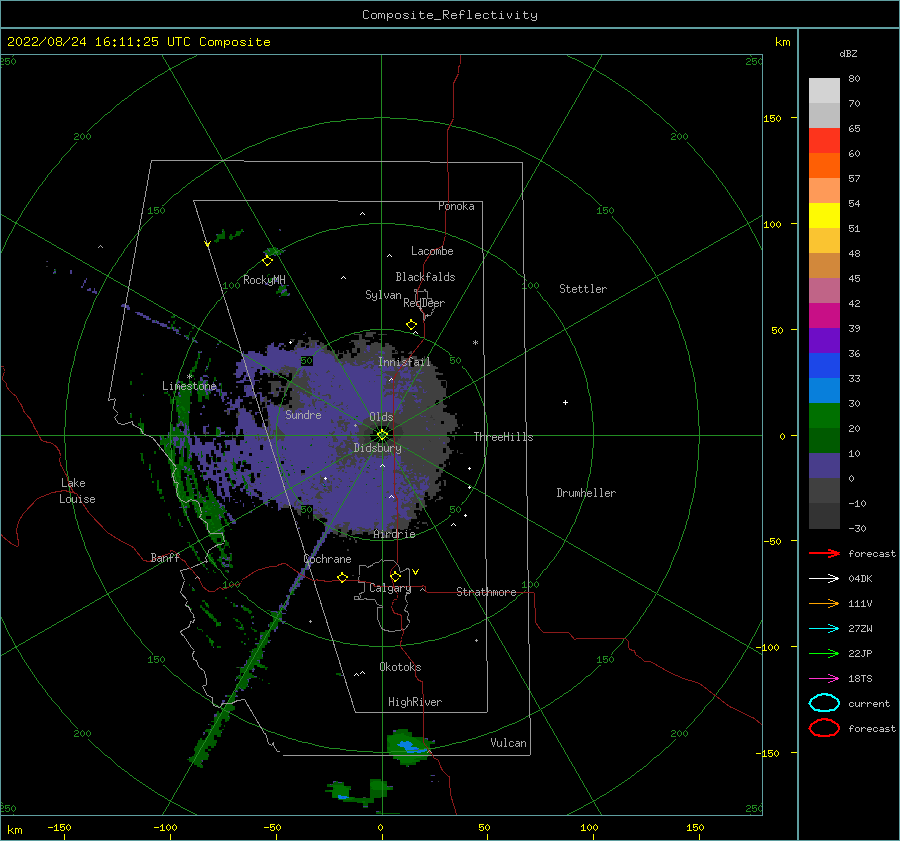
Task: Click the Lacombe city label
Action: (x=432, y=251)
